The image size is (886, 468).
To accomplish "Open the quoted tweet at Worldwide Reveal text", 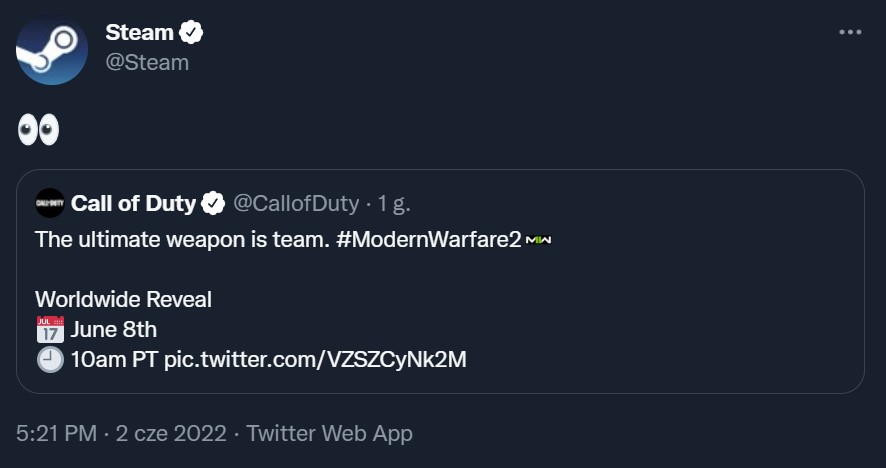I will pos(123,299).
